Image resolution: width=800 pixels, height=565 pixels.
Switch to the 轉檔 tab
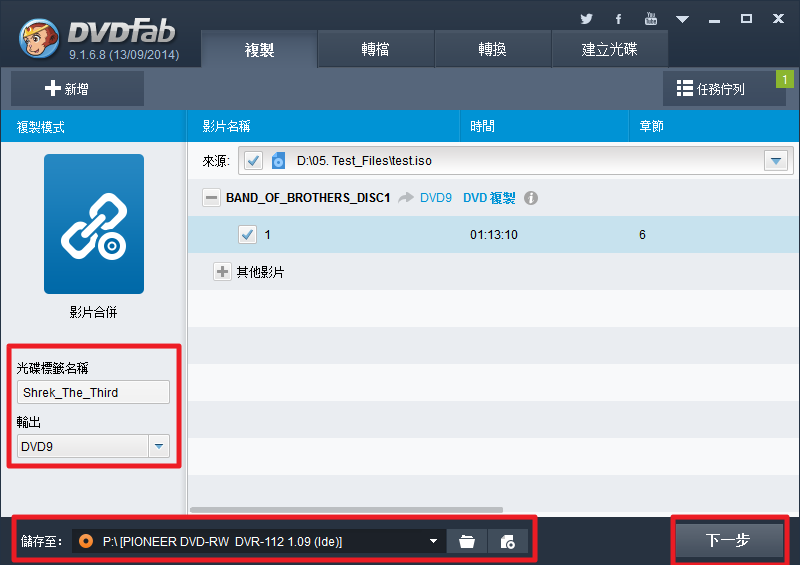376,49
